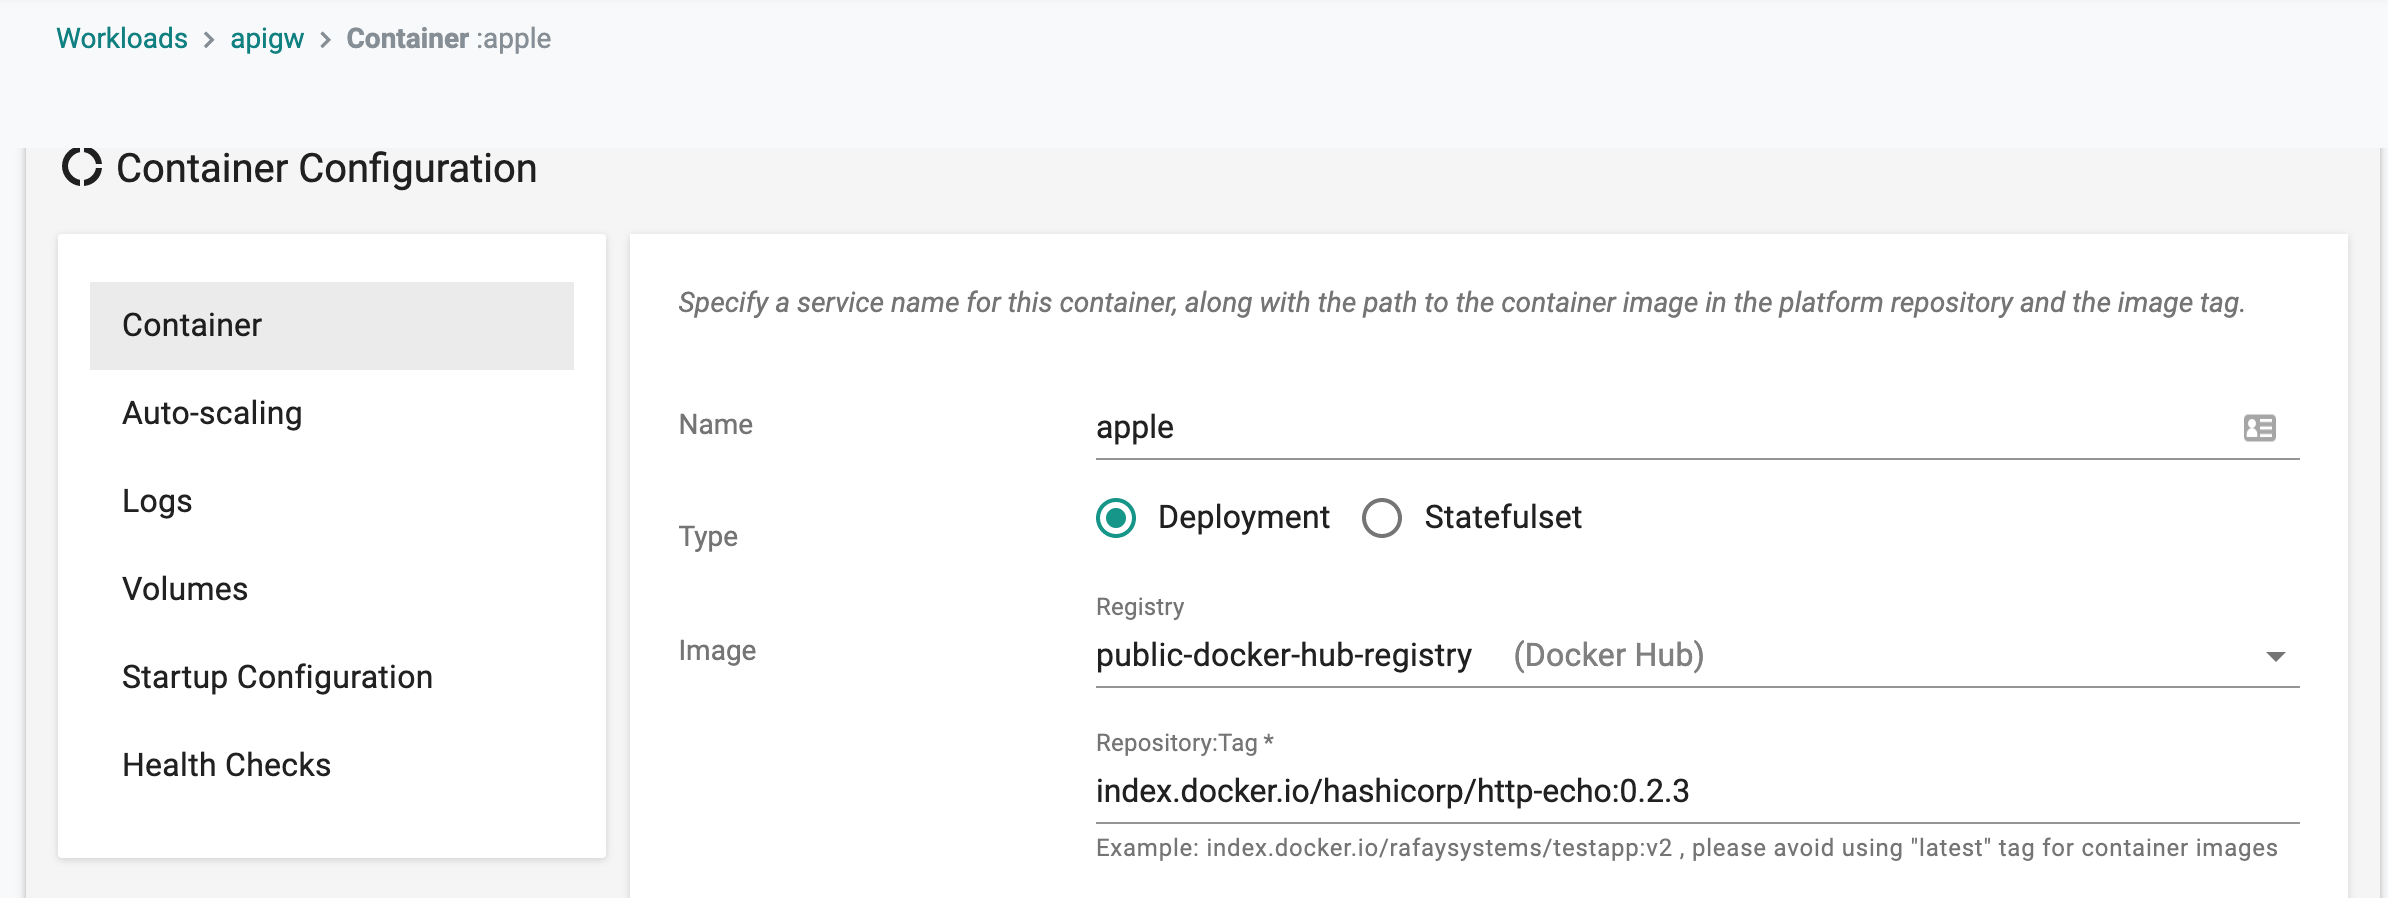Click the '(Docker Hub)' registry type text
The image size is (2388, 898).
tap(1608, 656)
